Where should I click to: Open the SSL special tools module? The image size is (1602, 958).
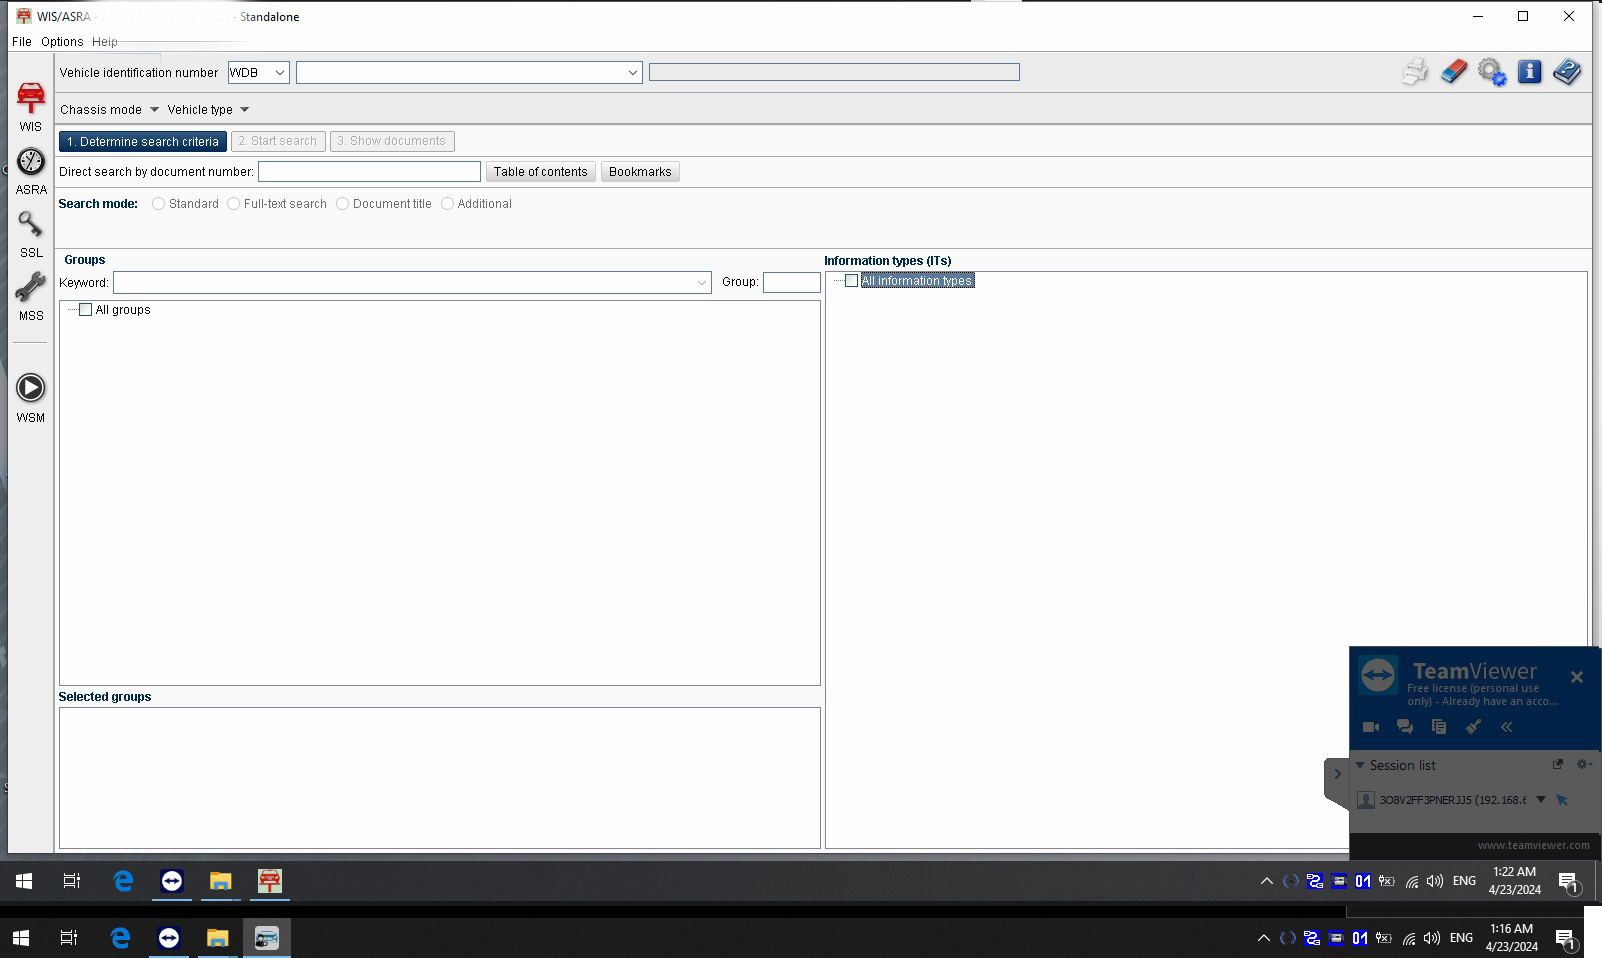pyautogui.click(x=31, y=235)
